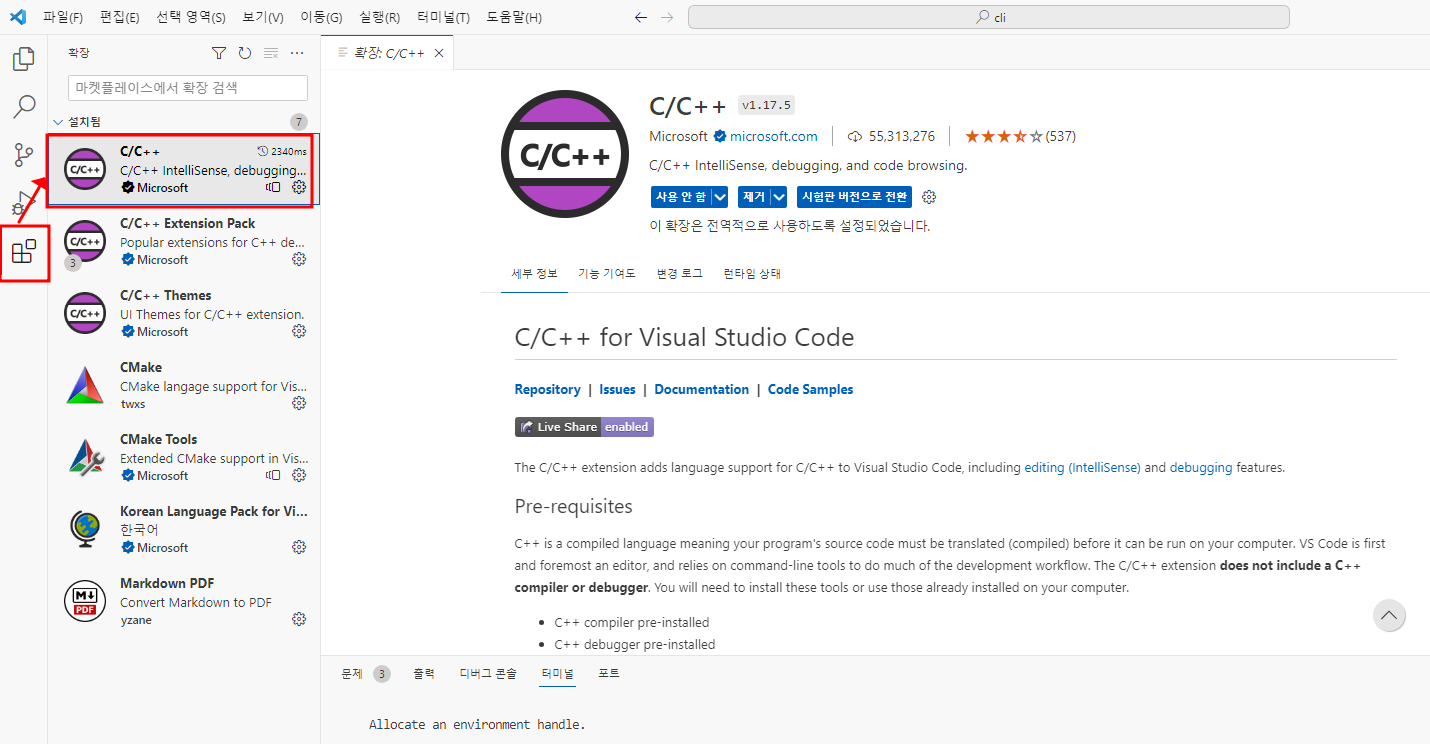Click remote indicator icon on C/C++ row
Image resolution: width=1430 pixels, height=744 pixels.
tap(273, 187)
